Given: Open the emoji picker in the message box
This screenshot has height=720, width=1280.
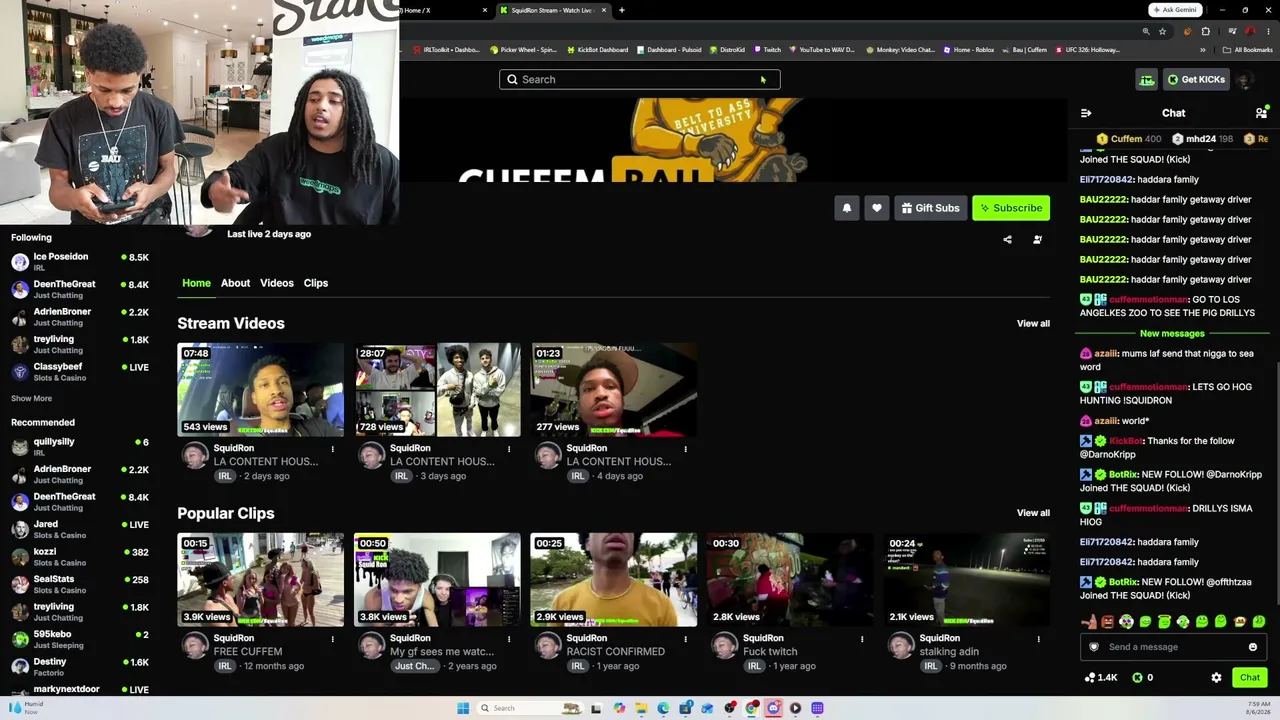Looking at the screenshot, I should click(x=1253, y=647).
